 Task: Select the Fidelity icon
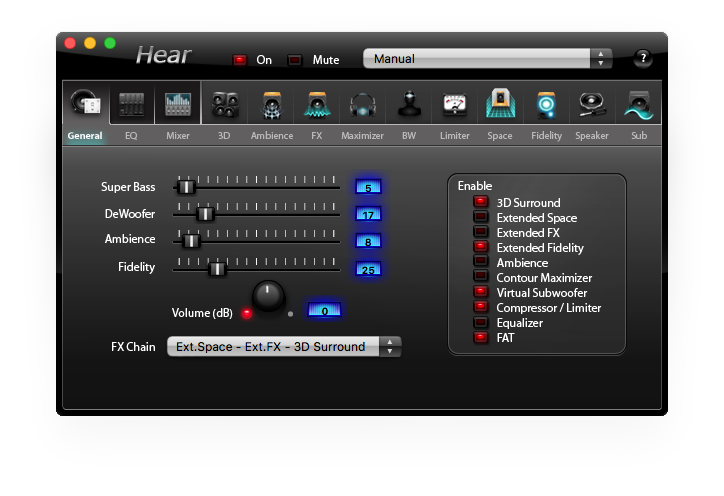546,104
